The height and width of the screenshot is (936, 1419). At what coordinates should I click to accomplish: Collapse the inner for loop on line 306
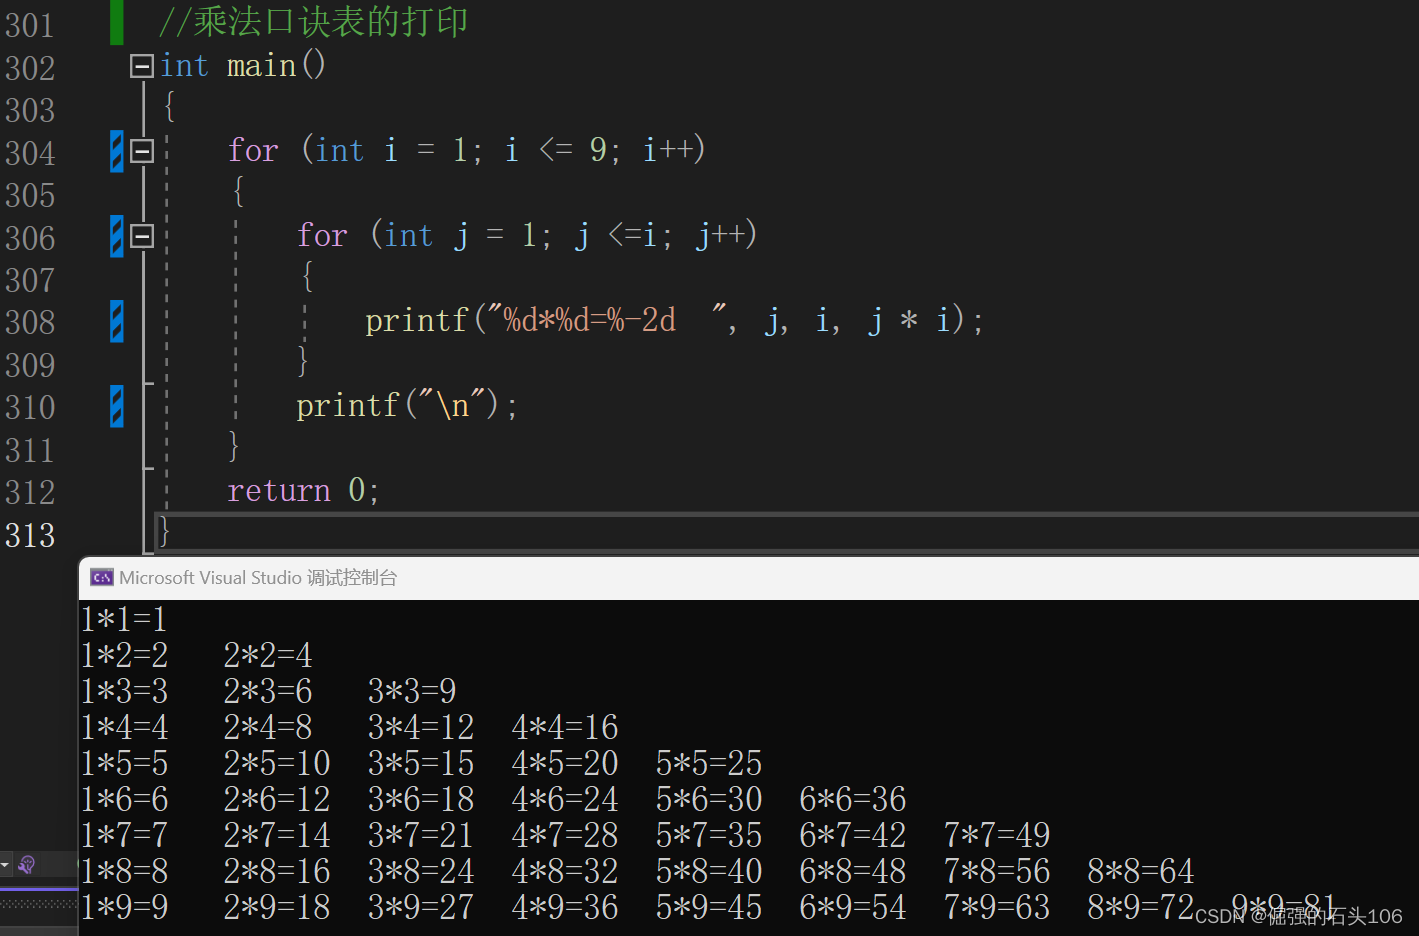(x=142, y=236)
